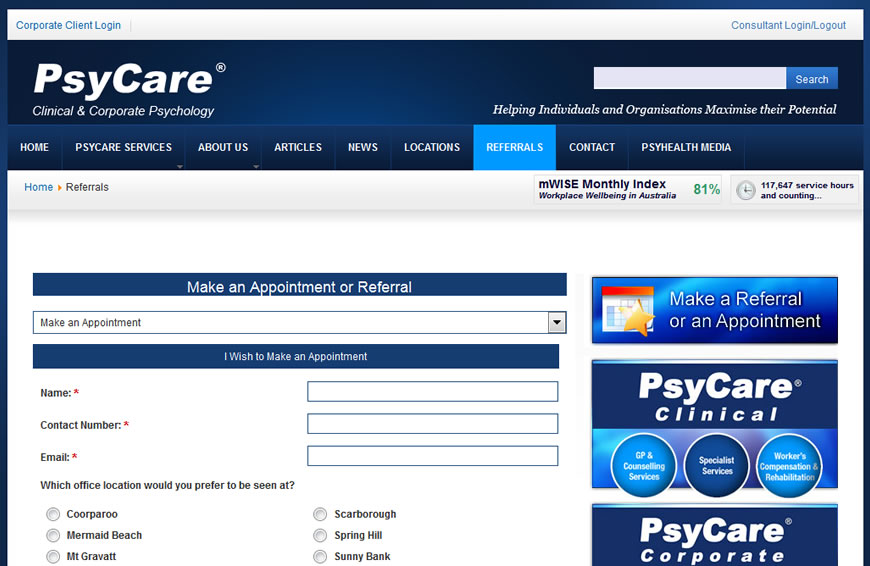Select Coorparoo office location

tap(53, 514)
